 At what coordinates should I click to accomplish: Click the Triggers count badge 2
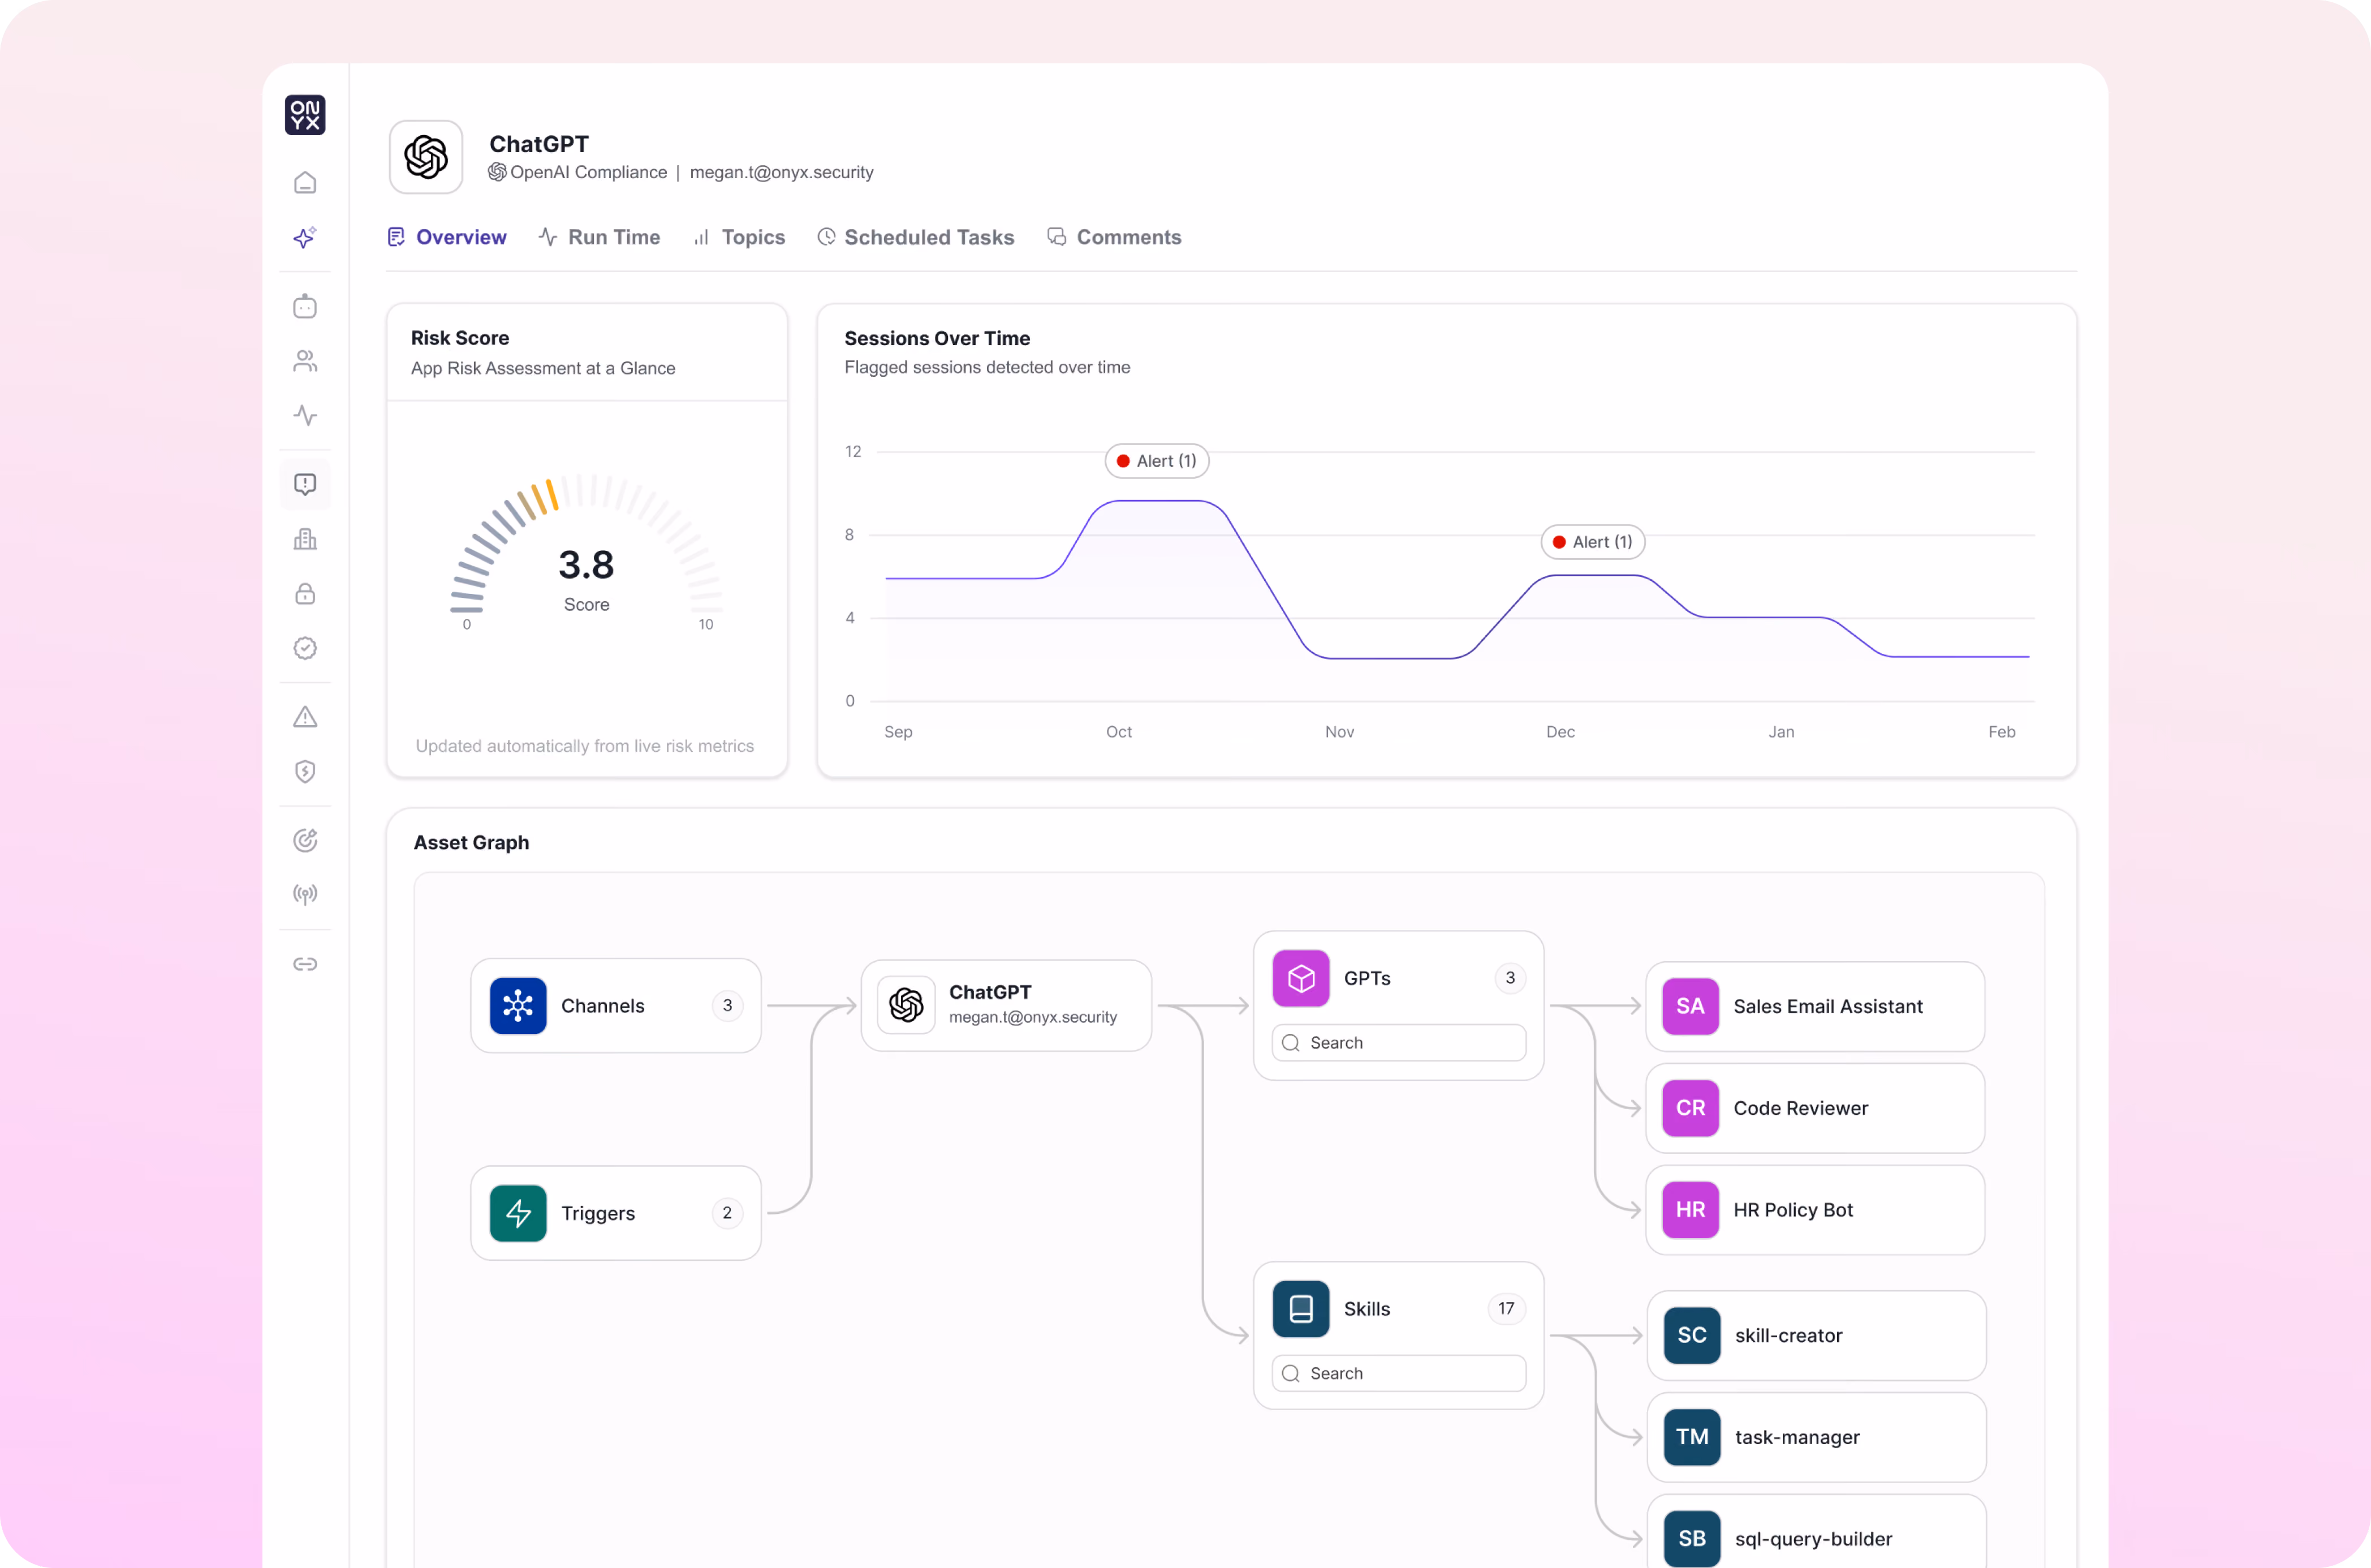pos(727,1213)
